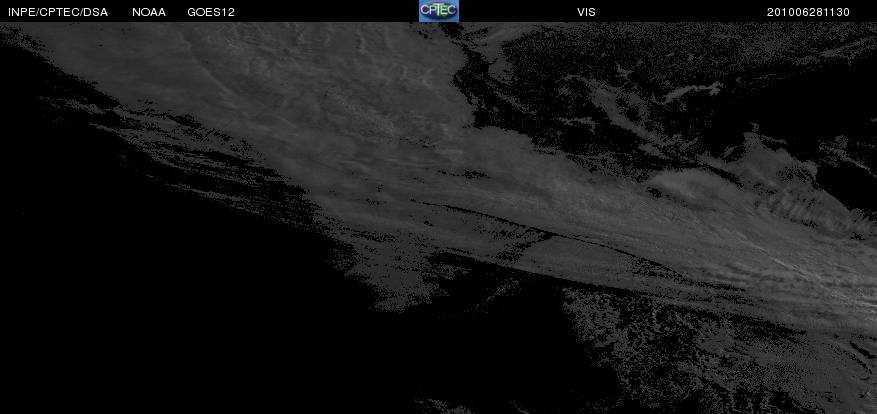Image resolution: width=877 pixels, height=414 pixels.
Task: Click the VIS channel label
Action: click(586, 12)
